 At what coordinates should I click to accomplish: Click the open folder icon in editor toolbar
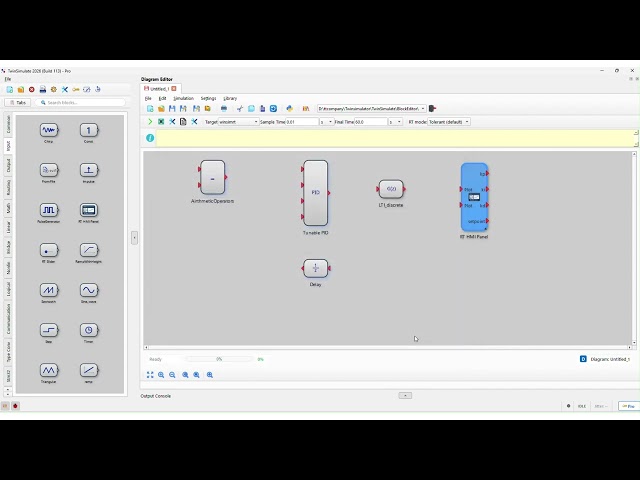[161, 109]
